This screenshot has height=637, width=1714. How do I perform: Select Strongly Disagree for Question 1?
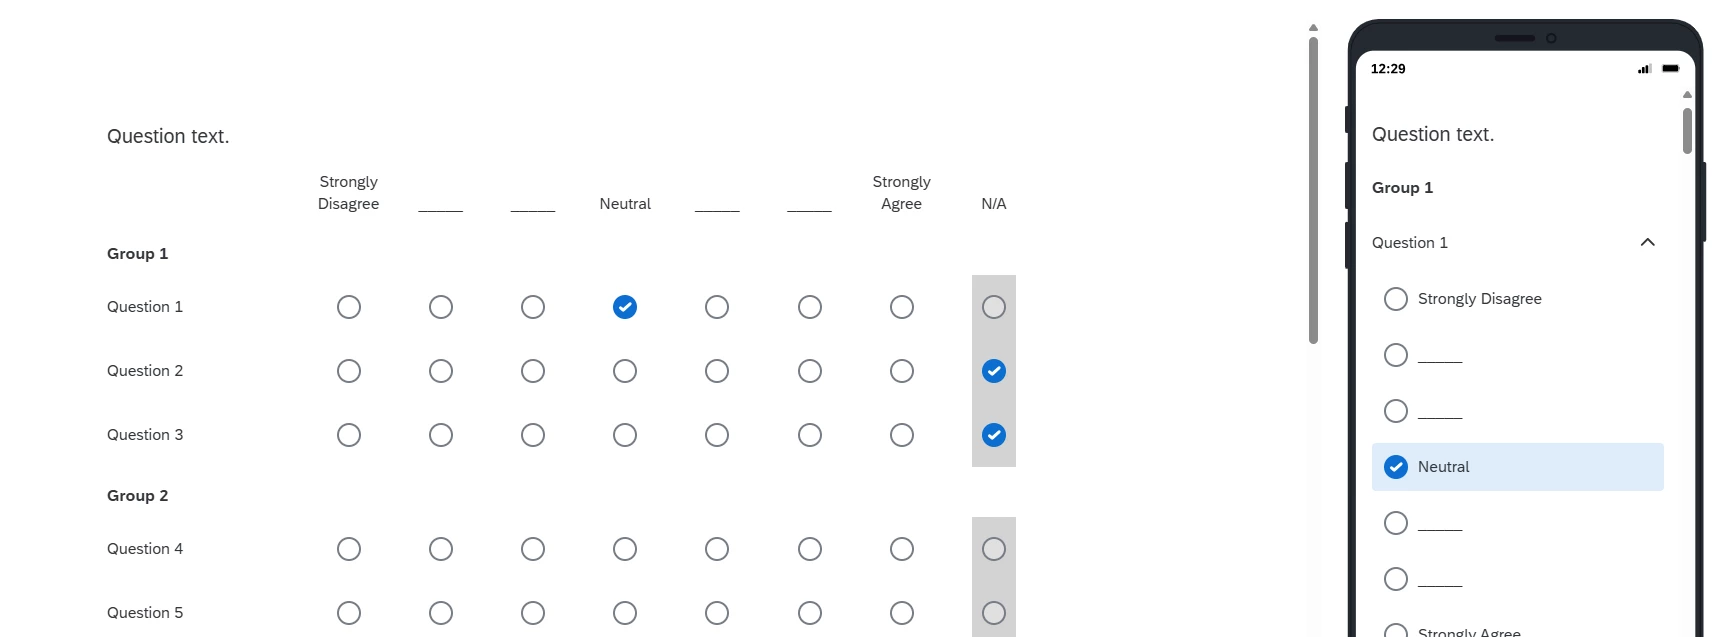[x=349, y=307]
